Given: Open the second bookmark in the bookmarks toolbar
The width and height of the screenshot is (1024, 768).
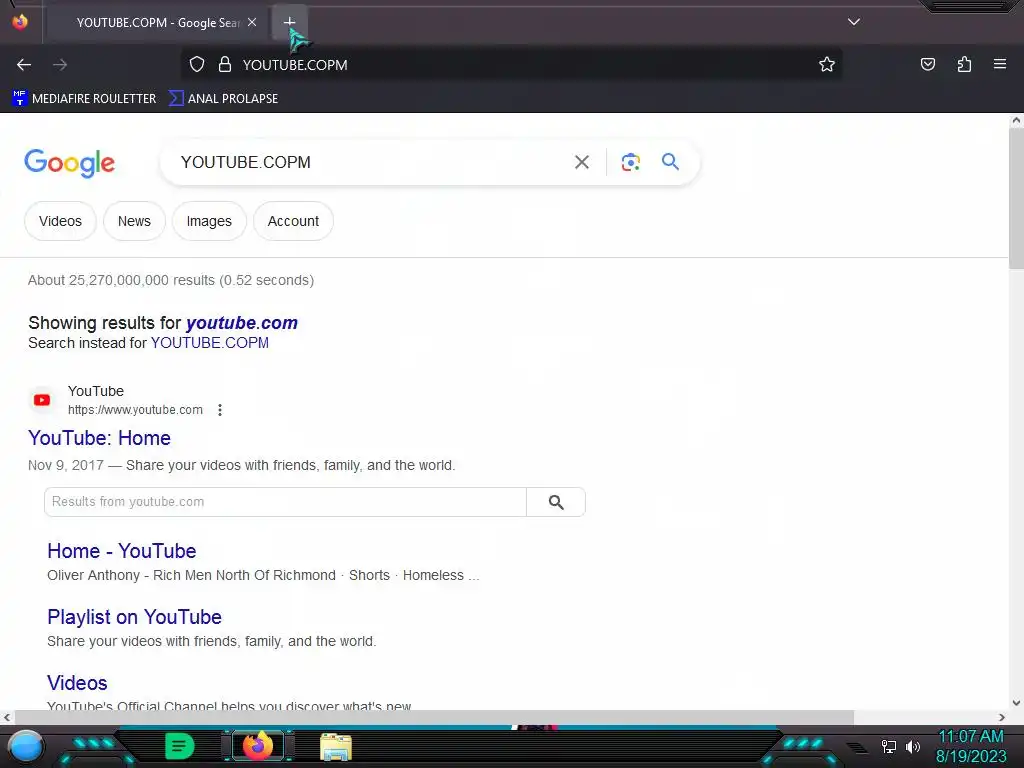Looking at the screenshot, I should click(x=223, y=99).
